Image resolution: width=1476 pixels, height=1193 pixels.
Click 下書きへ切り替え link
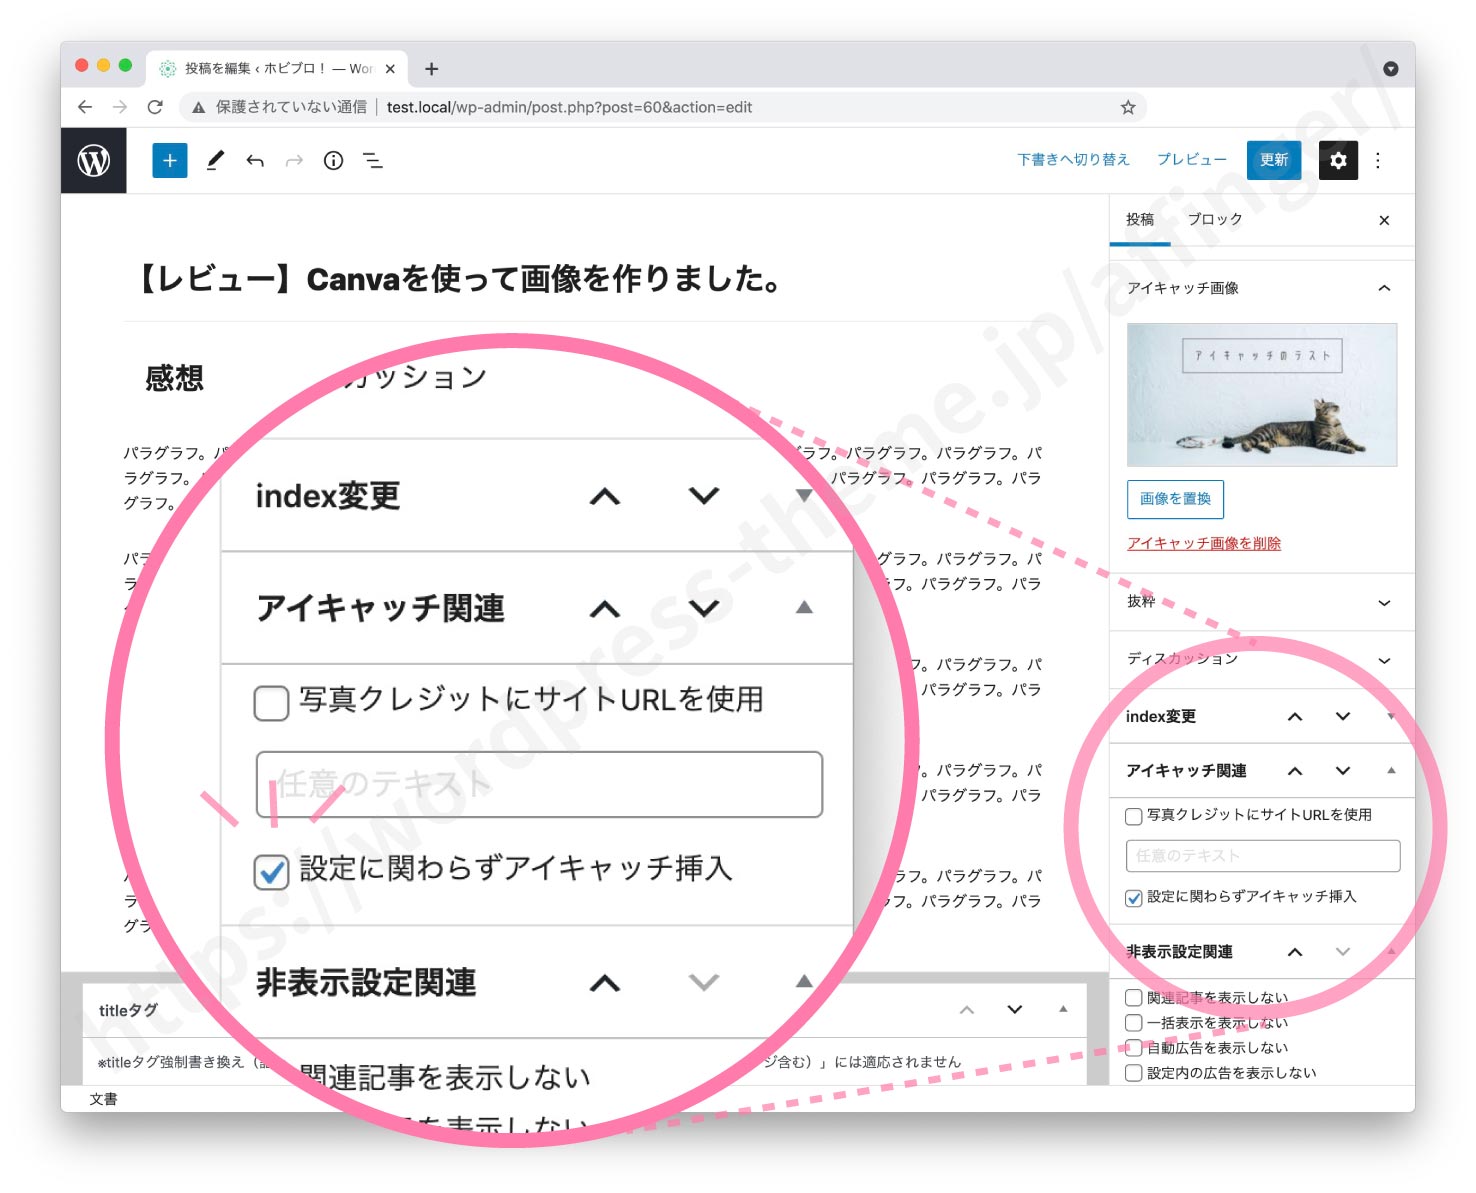pyautogui.click(x=1073, y=160)
